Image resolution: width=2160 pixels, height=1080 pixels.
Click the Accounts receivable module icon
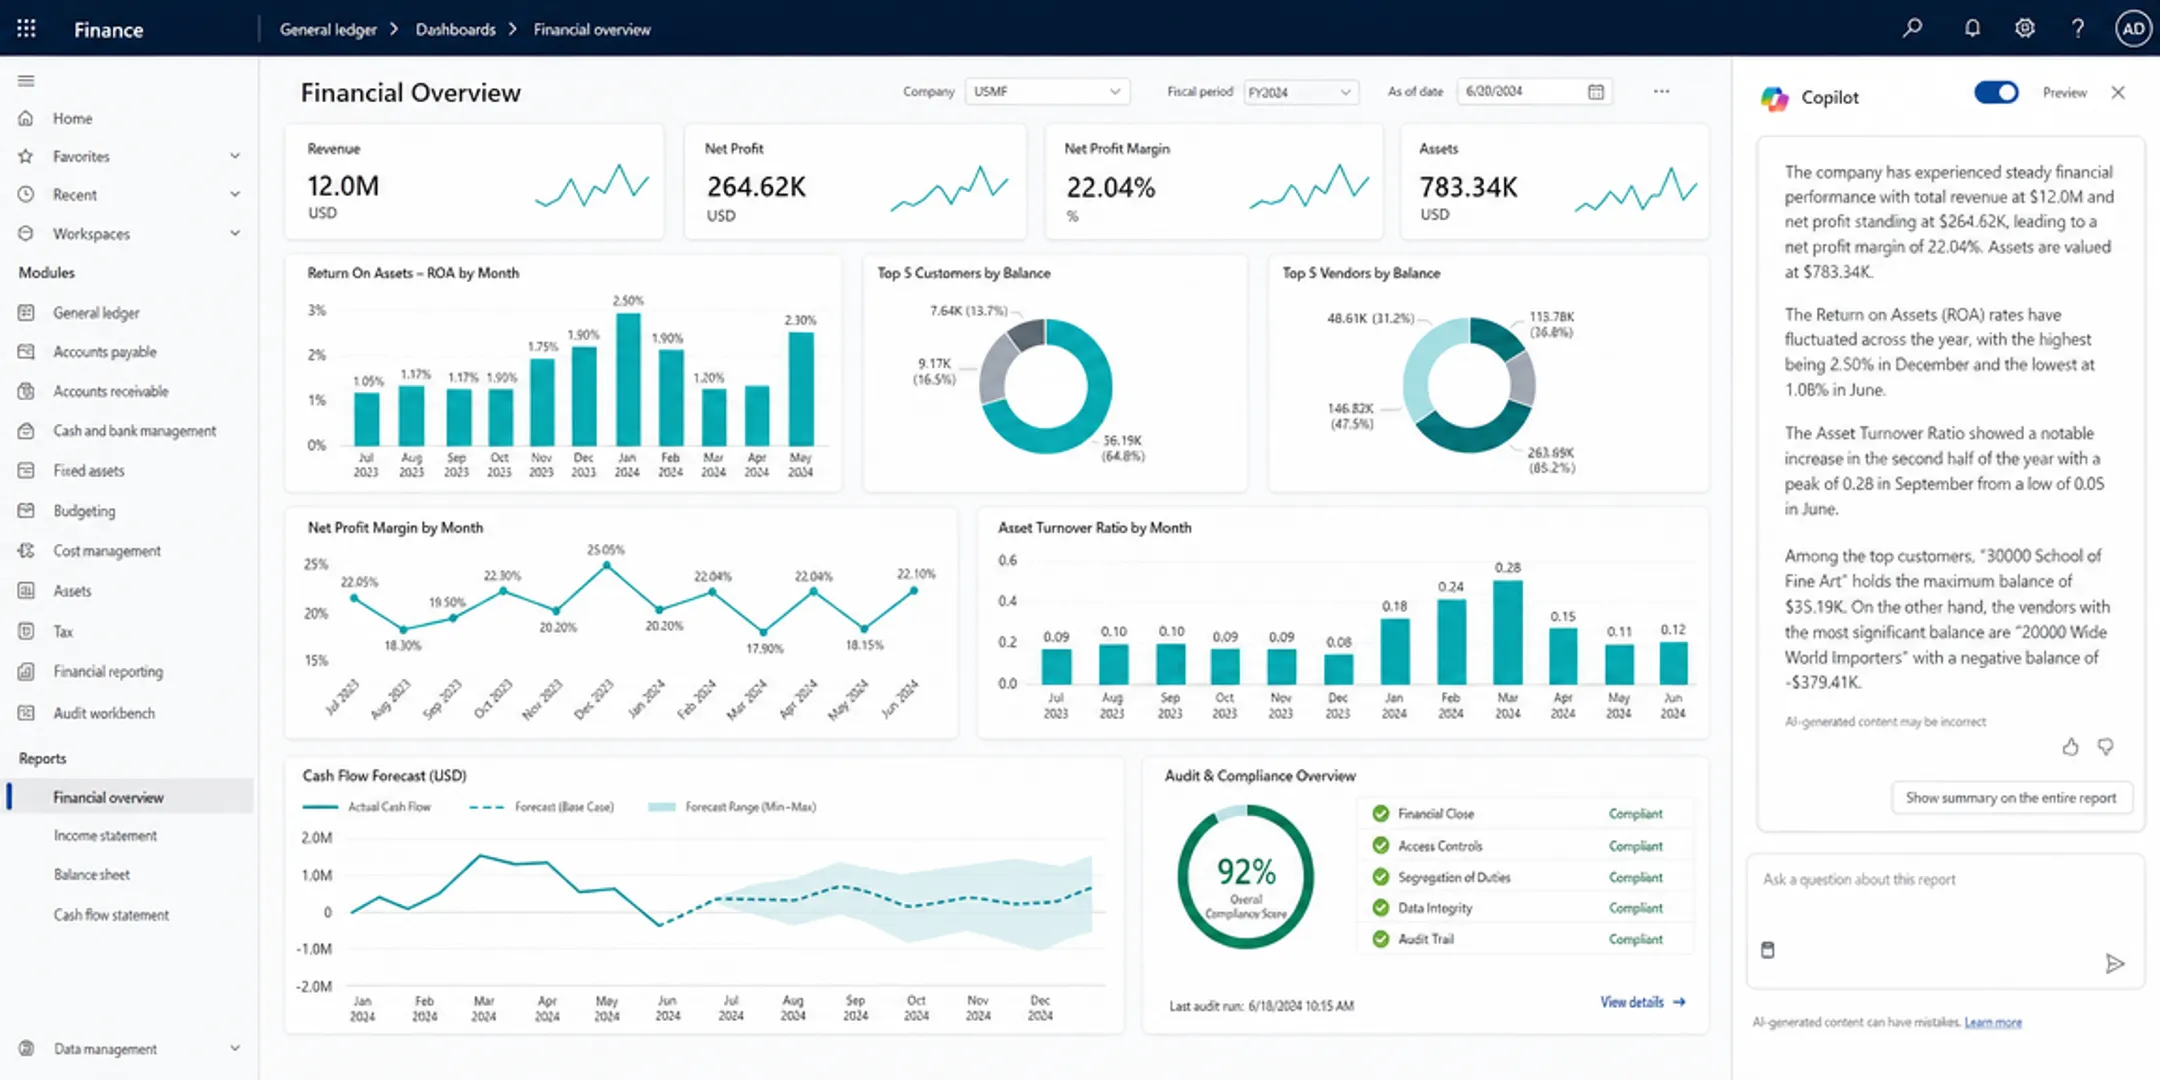[x=26, y=391]
